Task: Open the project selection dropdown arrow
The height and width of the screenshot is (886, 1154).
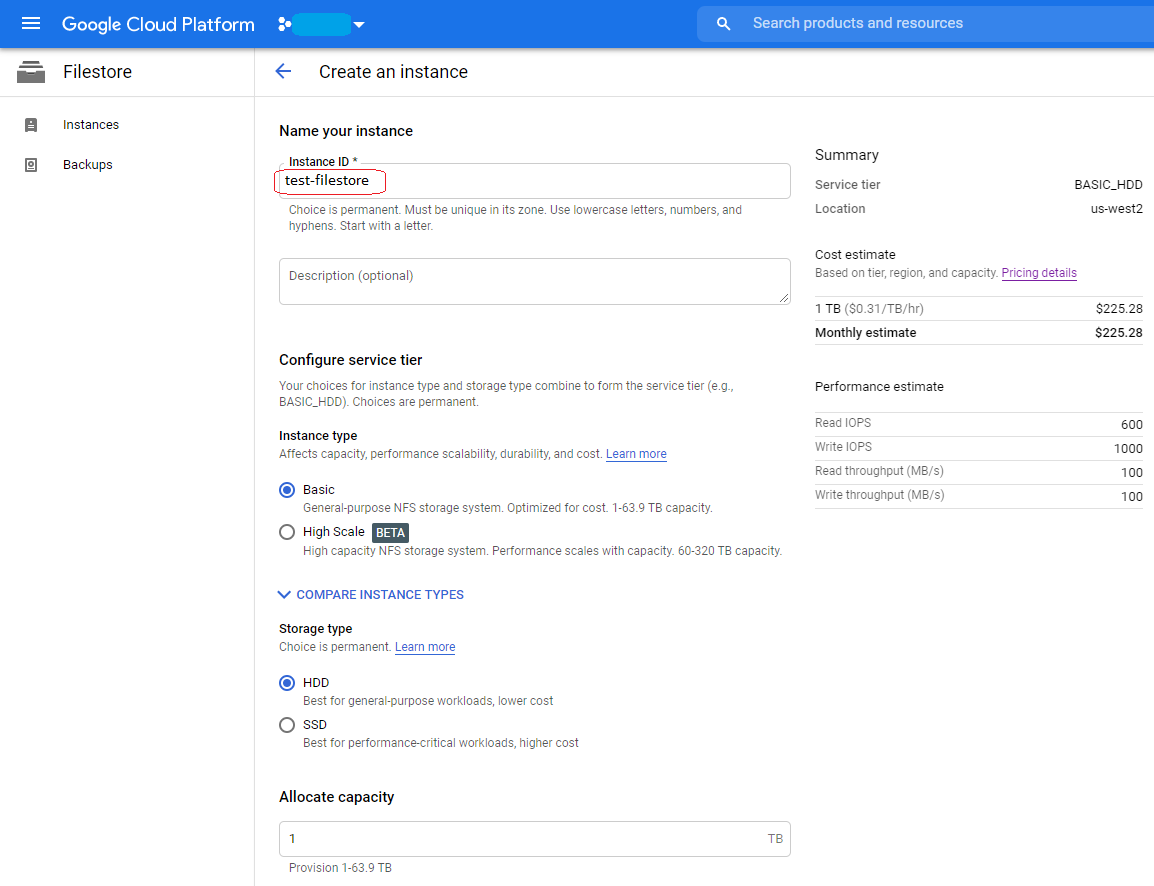Action: [x=358, y=24]
